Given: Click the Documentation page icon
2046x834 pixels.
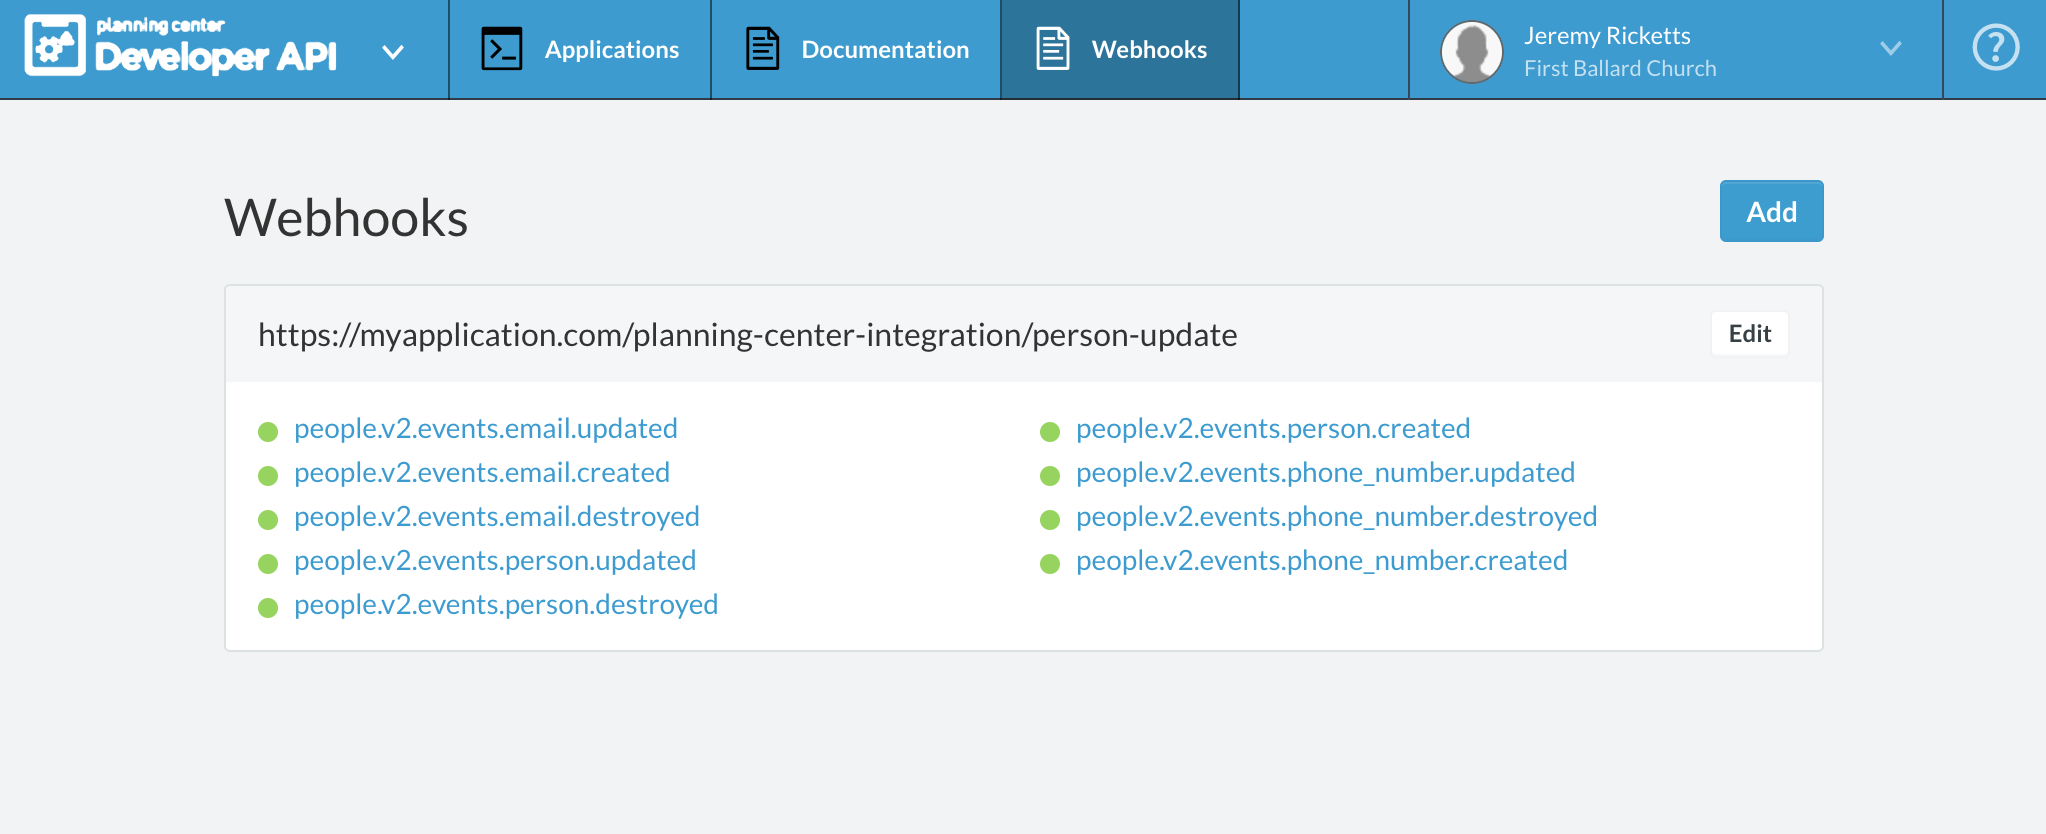Looking at the screenshot, I should coord(762,49).
